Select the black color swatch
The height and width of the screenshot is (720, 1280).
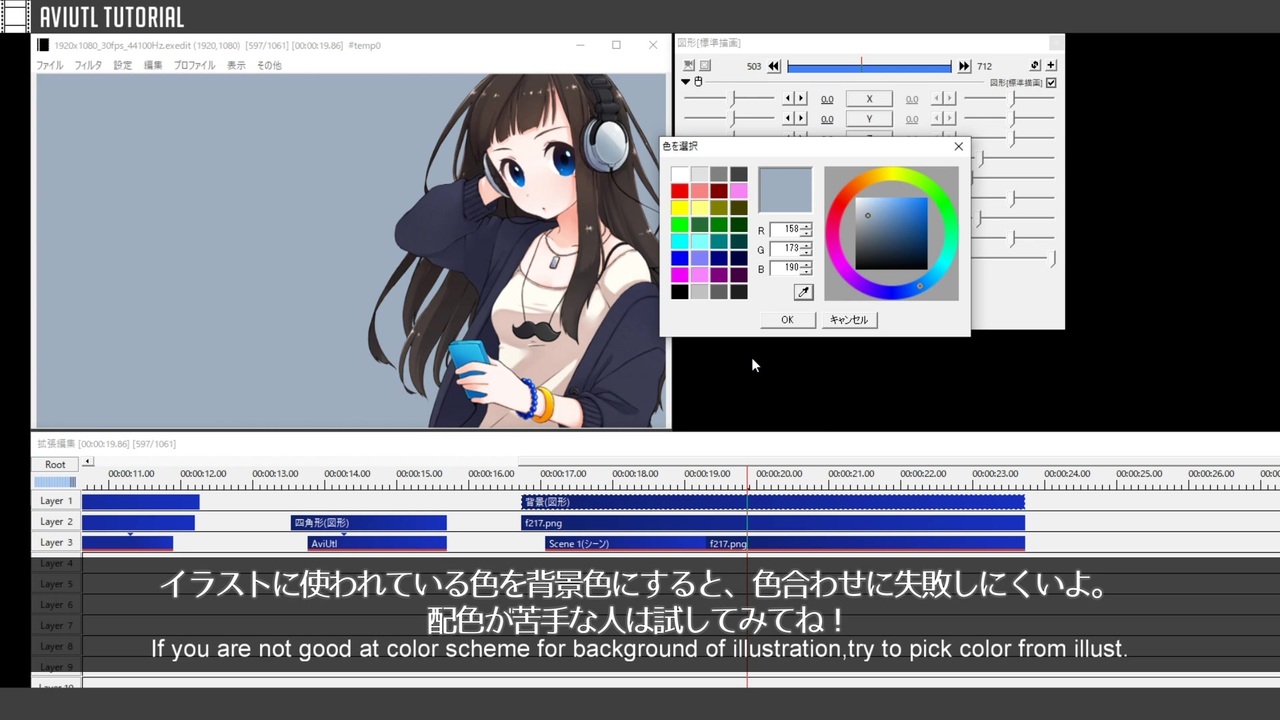pos(680,292)
